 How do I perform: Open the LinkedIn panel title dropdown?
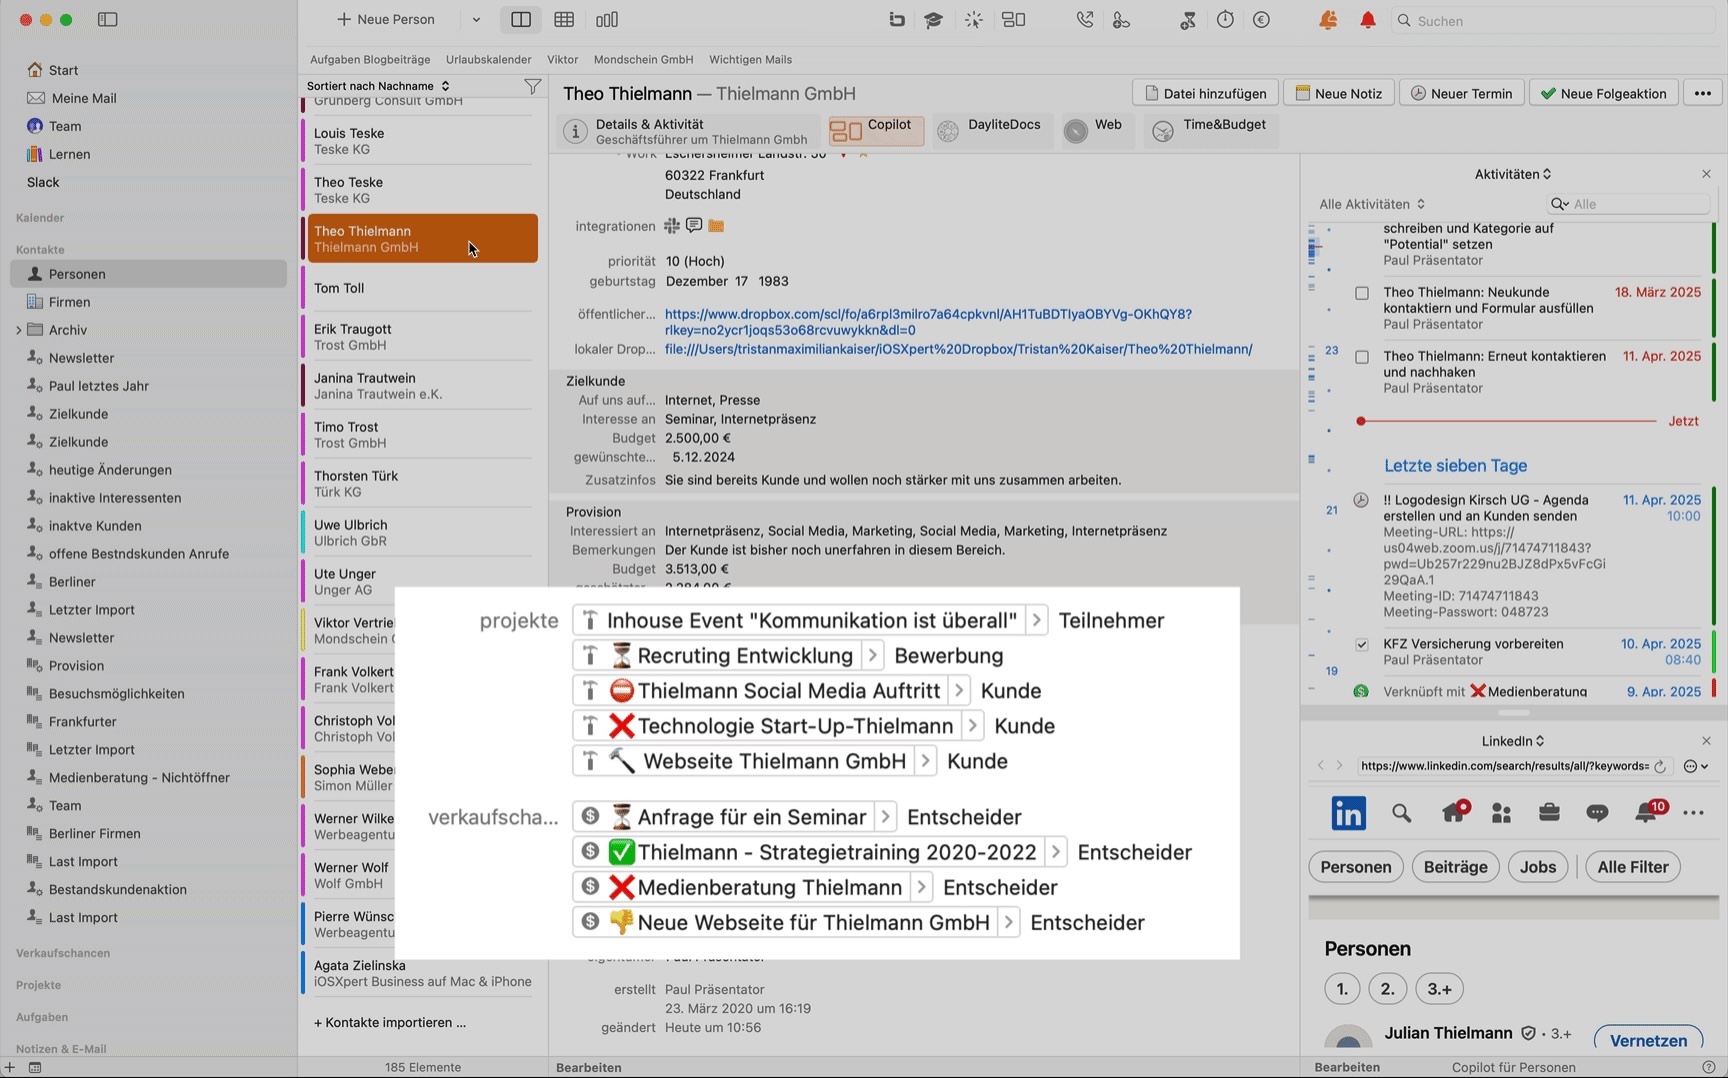1513,741
